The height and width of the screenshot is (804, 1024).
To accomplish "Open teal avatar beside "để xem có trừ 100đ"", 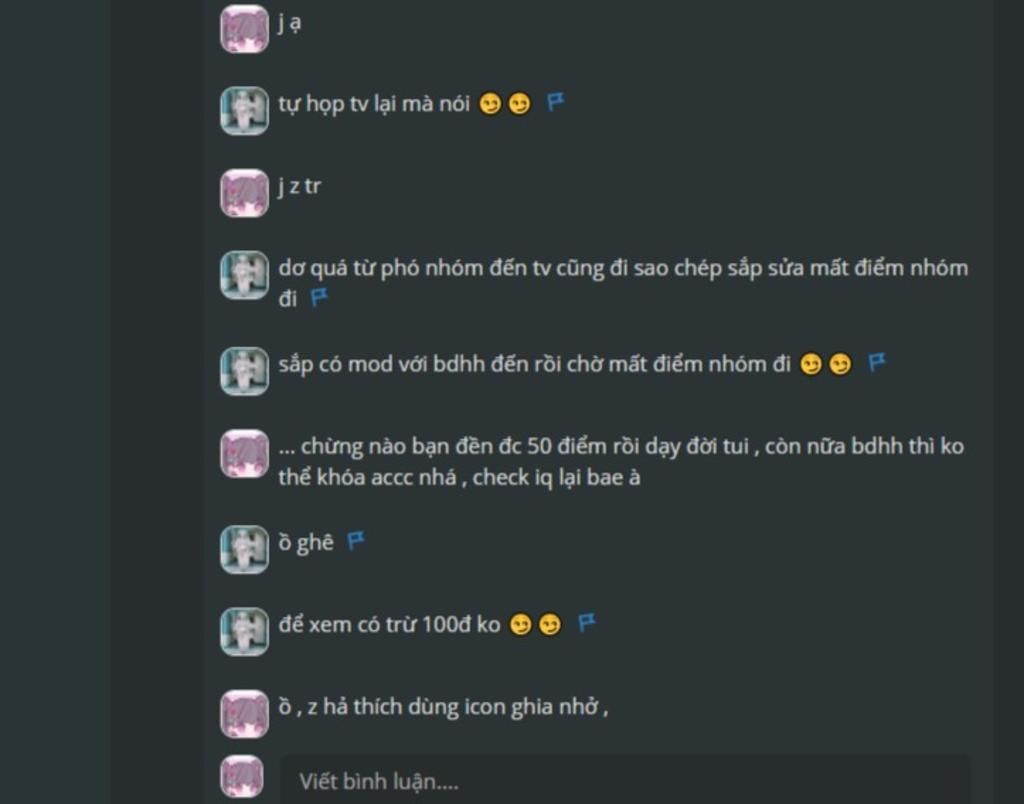I will 244,632.
